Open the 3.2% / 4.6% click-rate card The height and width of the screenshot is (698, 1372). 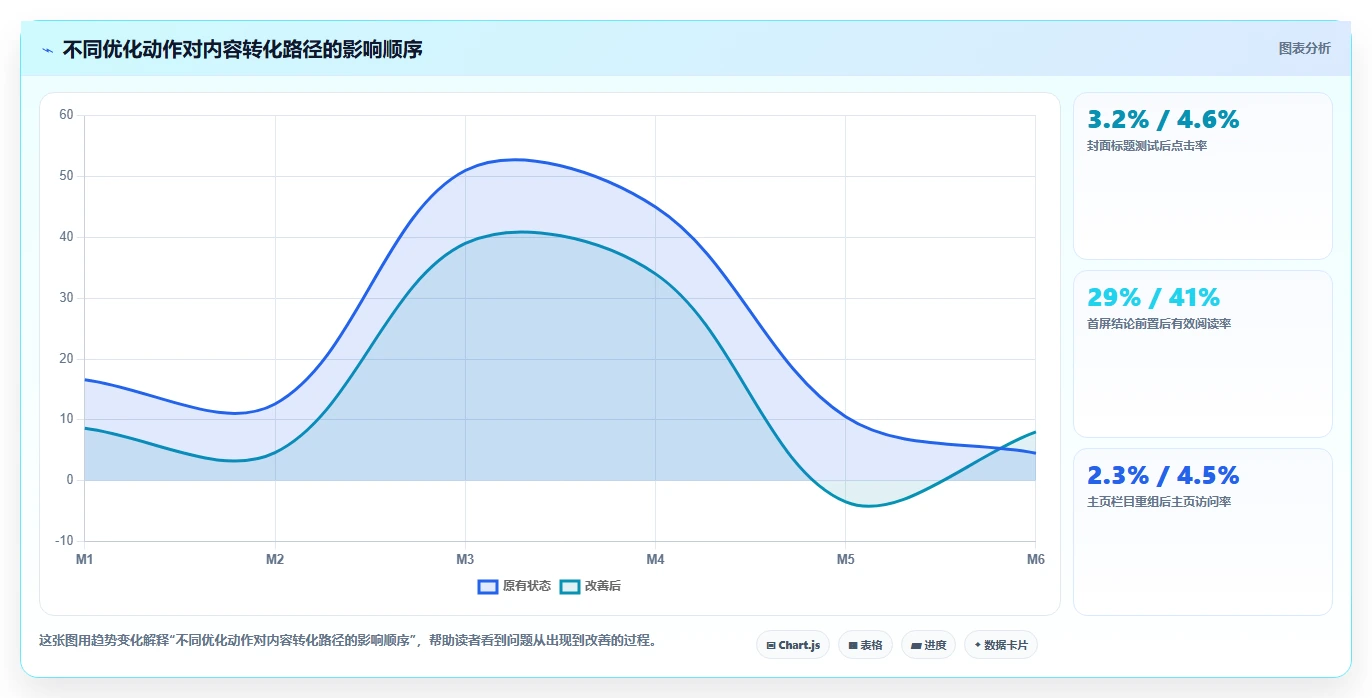[1202, 176]
